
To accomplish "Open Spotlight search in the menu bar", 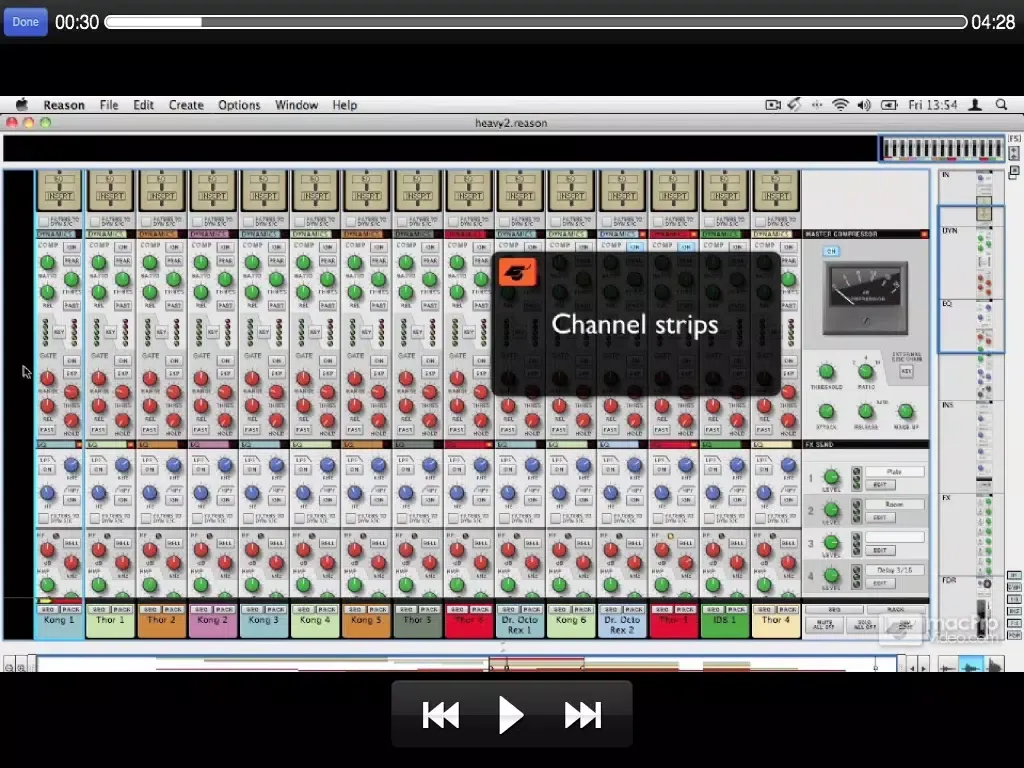I will (1001, 104).
